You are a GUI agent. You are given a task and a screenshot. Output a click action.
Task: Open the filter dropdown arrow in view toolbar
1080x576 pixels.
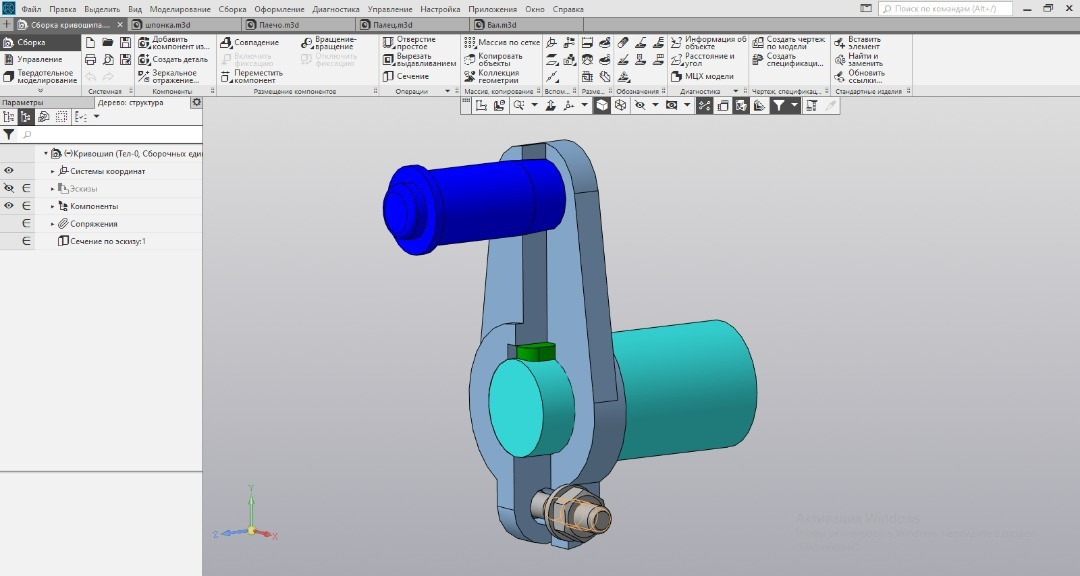(x=795, y=105)
